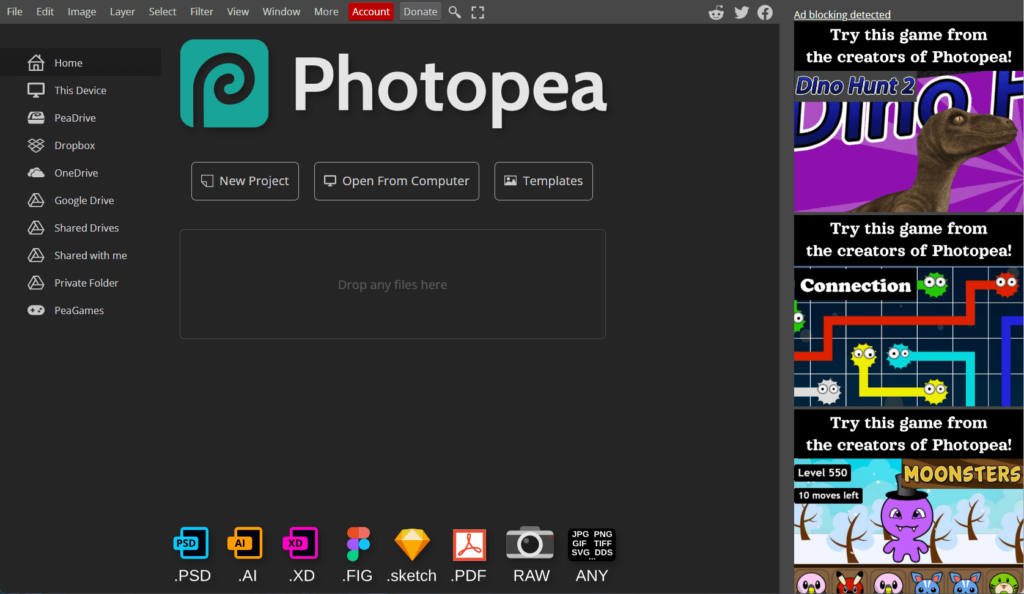Click the Home house icon in sidebar

pos(36,63)
